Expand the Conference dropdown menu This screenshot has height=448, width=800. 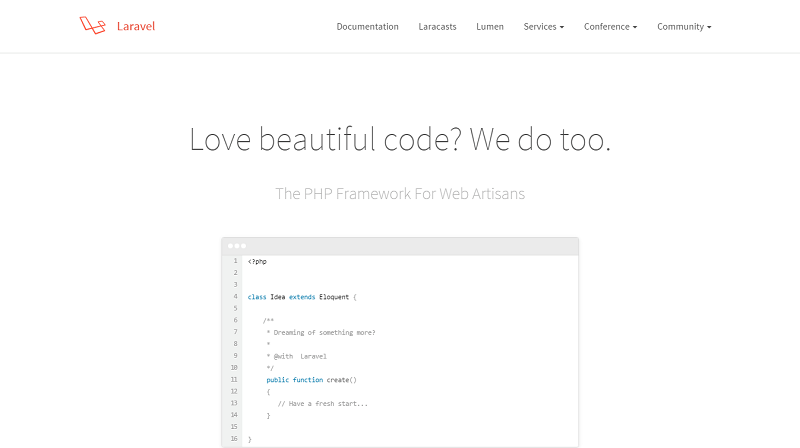click(610, 27)
